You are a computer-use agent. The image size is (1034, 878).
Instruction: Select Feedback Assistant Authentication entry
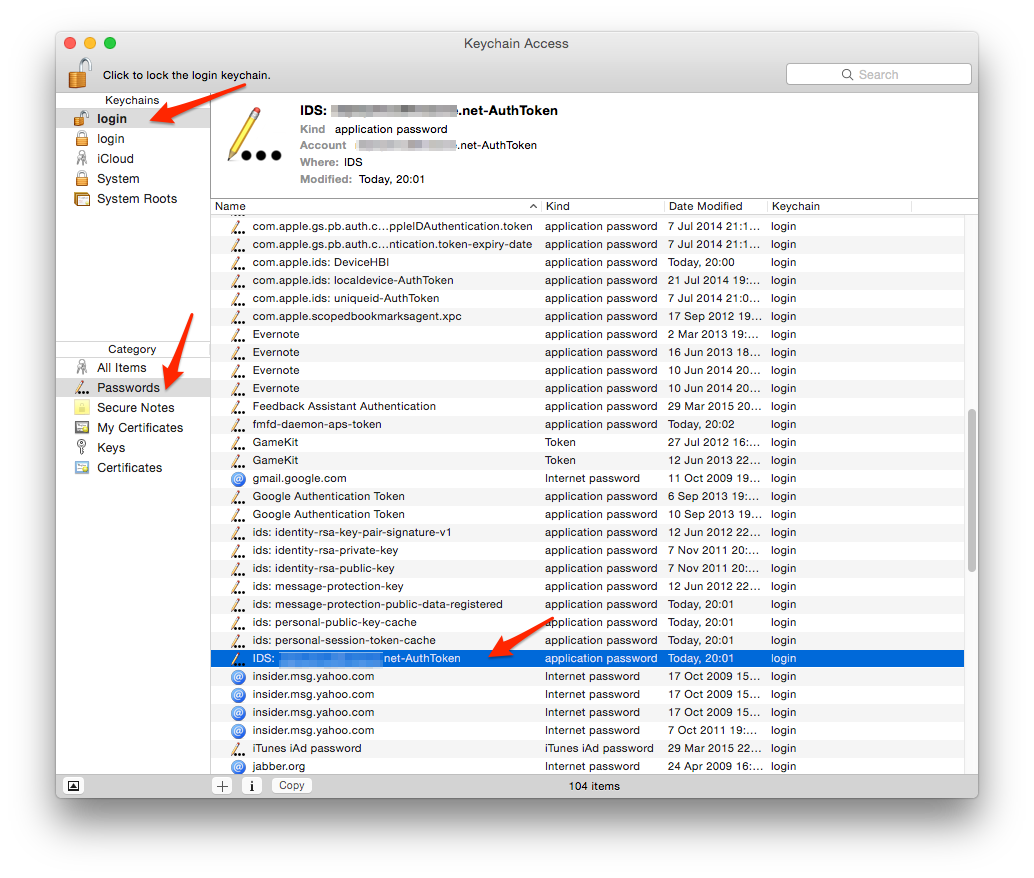(587, 406)
